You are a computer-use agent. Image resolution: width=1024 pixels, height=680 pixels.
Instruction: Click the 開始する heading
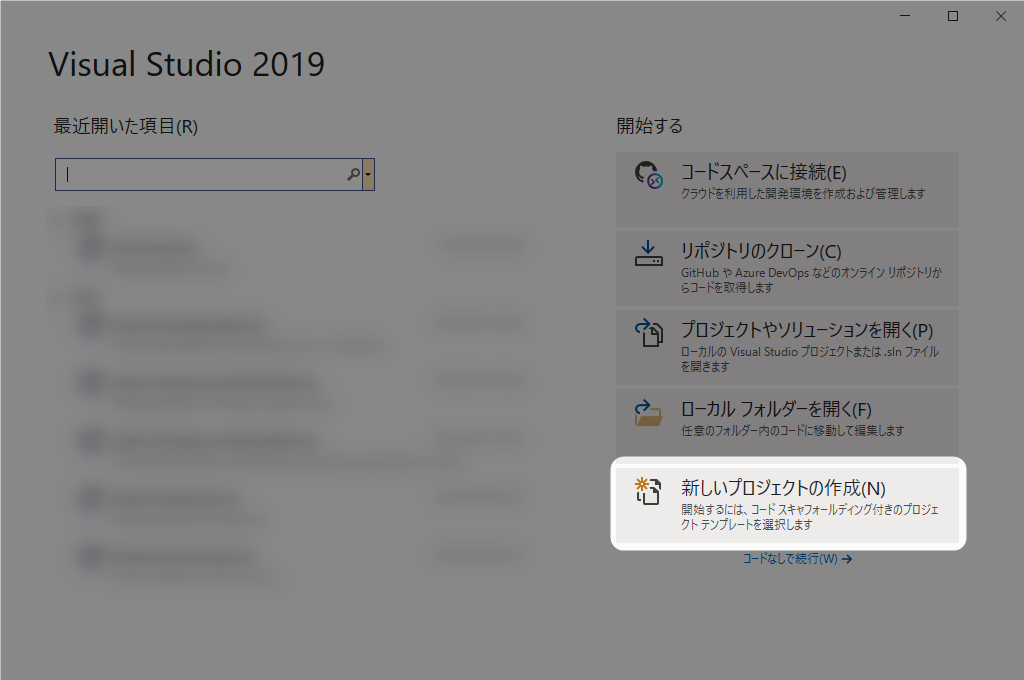[x=650, y=126]
